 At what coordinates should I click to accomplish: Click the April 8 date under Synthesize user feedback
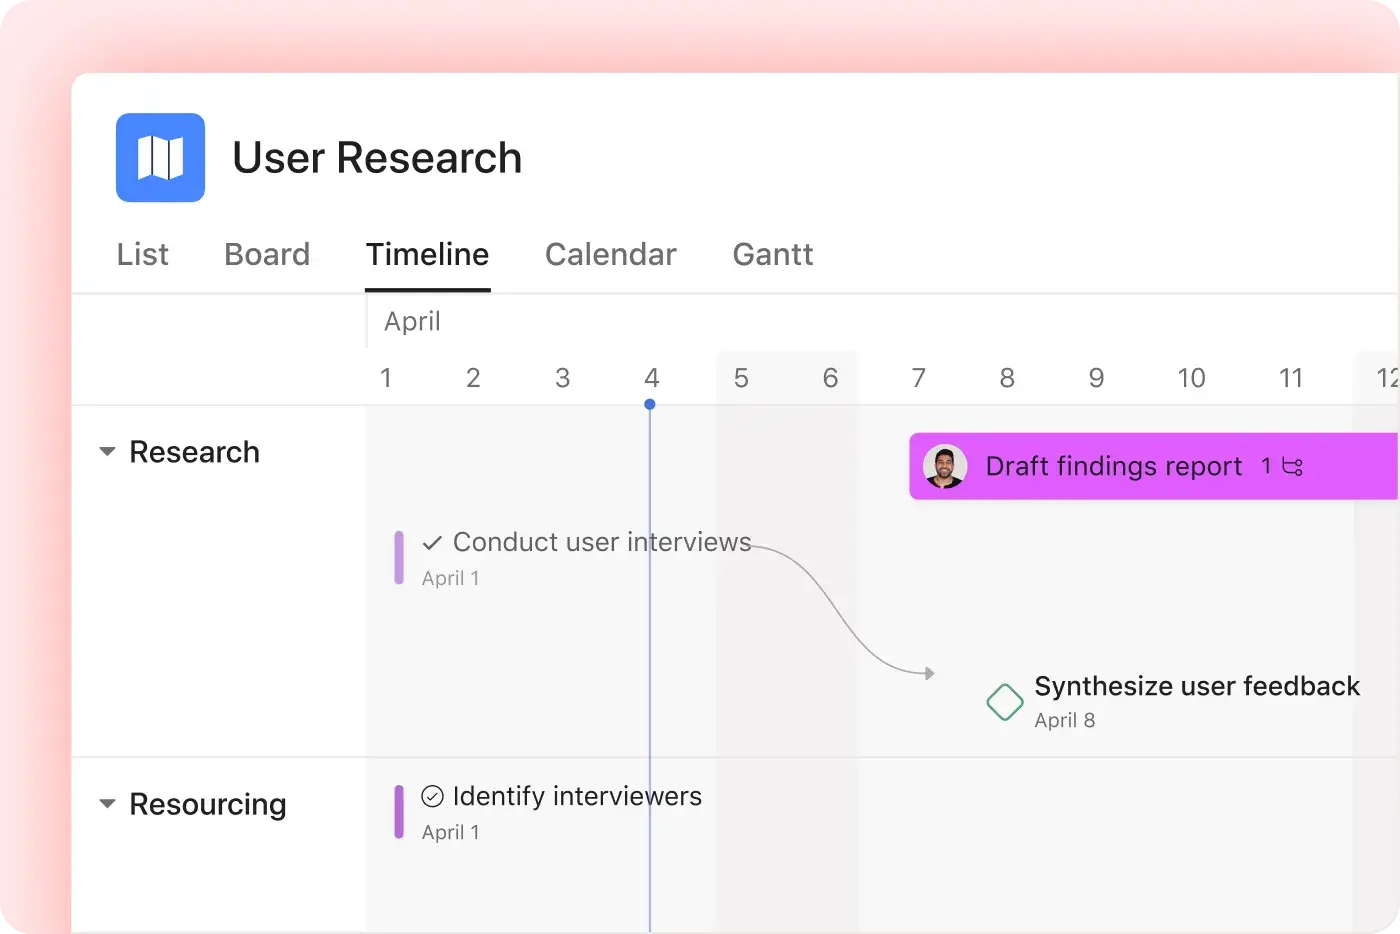tap(1065, 720)
